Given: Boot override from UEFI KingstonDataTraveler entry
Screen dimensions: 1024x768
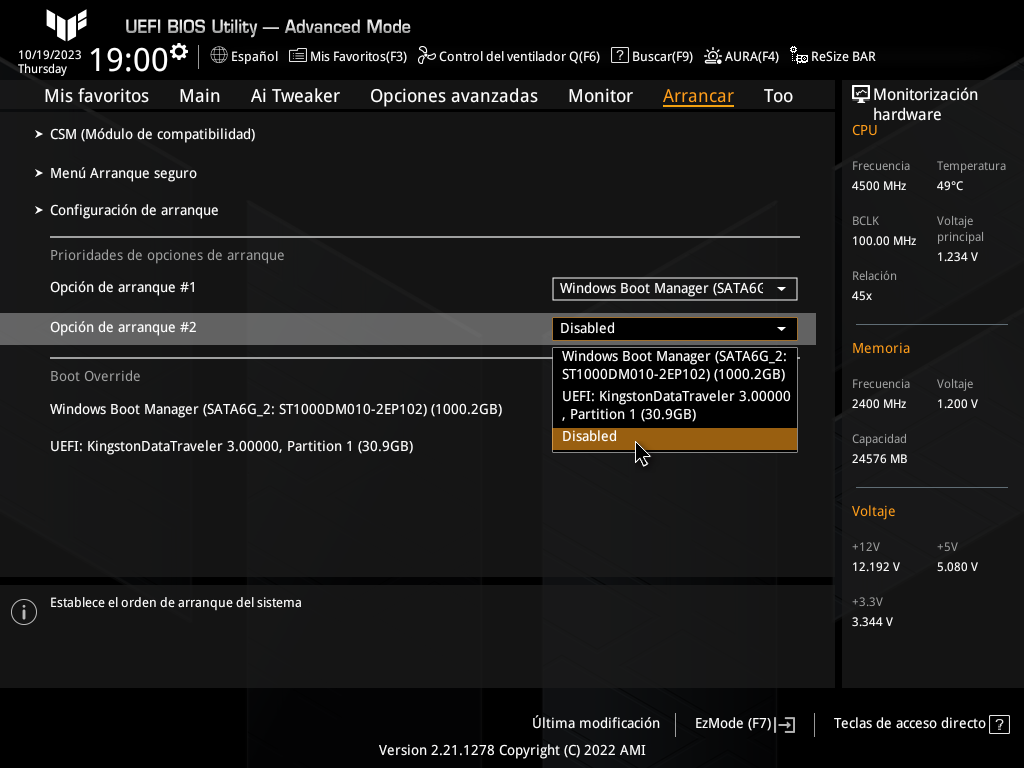Looking at the screenshot, I should [x=231, y=446].
